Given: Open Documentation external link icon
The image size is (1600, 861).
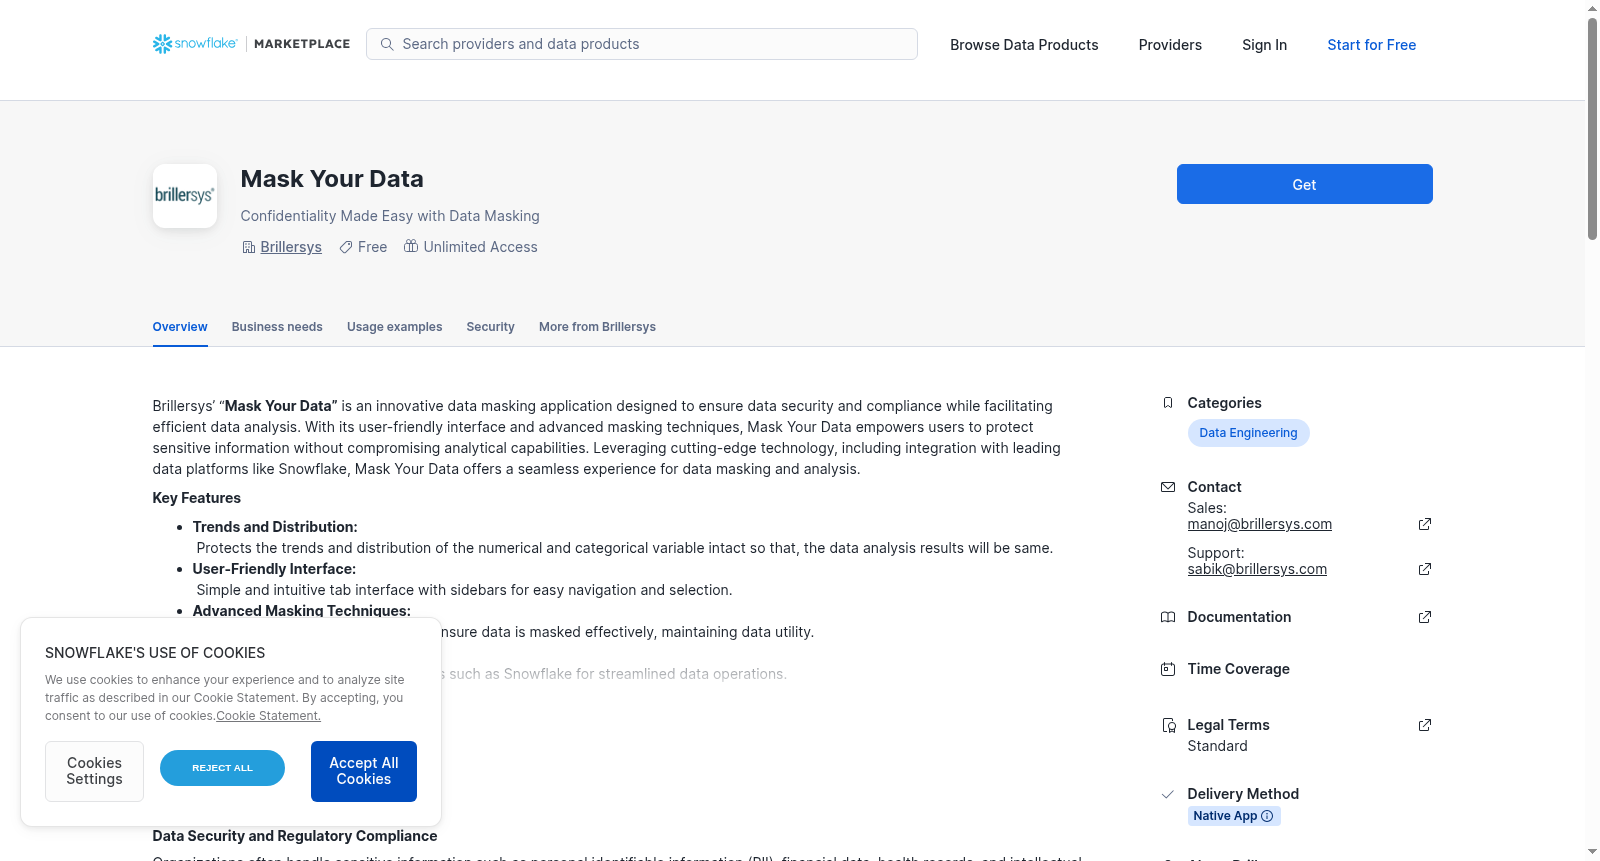Looking at the screenshot, I should 1425,617.
